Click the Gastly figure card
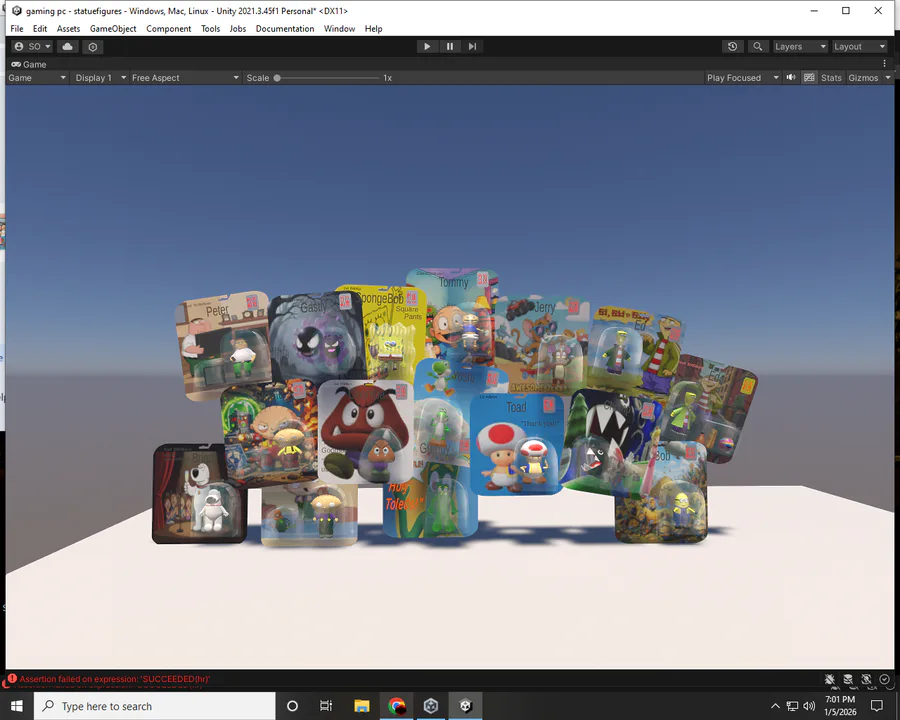 pos(316,337)
